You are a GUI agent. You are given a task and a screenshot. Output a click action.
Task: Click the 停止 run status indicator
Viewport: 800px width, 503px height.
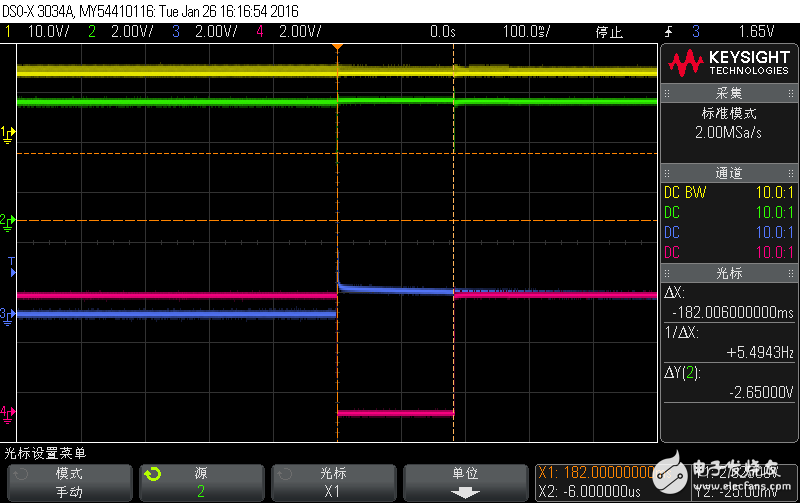pyautogui.click(x=610, y=32)
